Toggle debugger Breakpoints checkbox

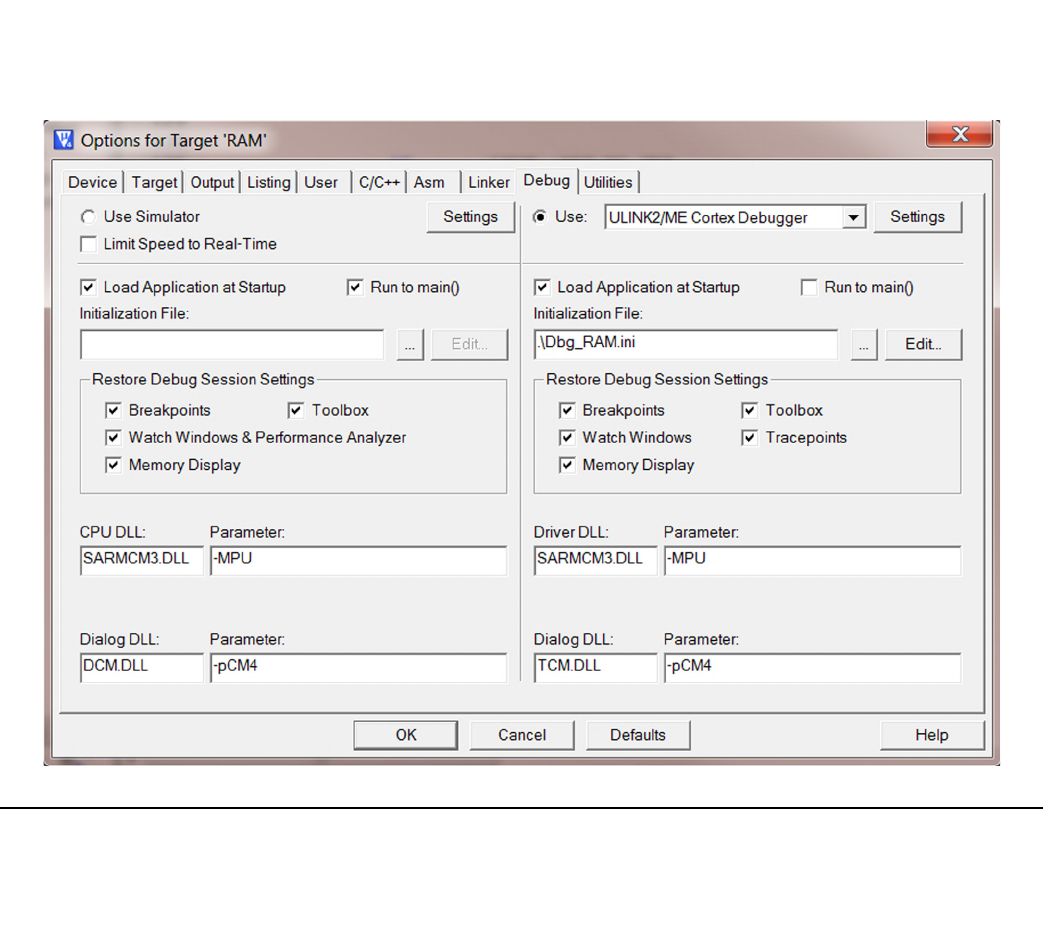[x=567, y=410]
